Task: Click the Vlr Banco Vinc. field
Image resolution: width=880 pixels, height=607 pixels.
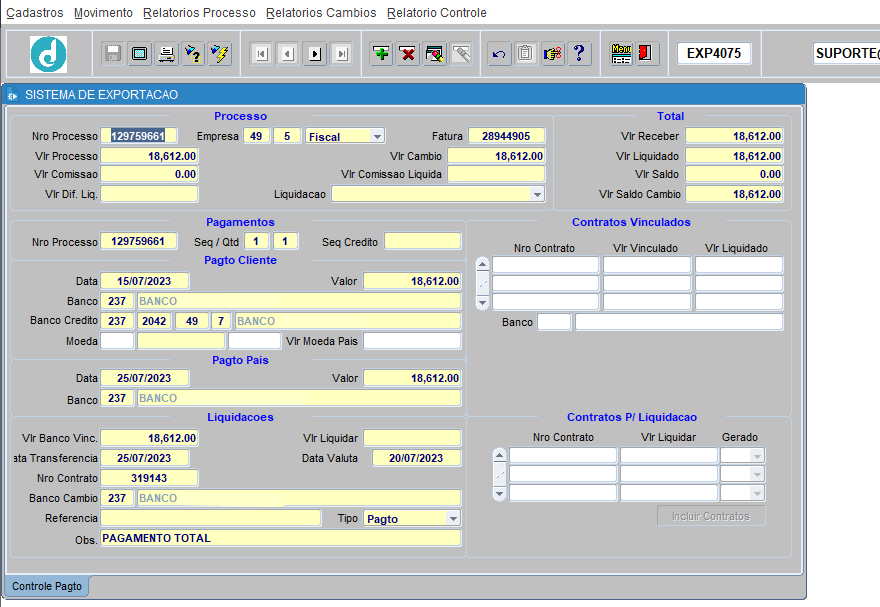Action: (149, 438)
